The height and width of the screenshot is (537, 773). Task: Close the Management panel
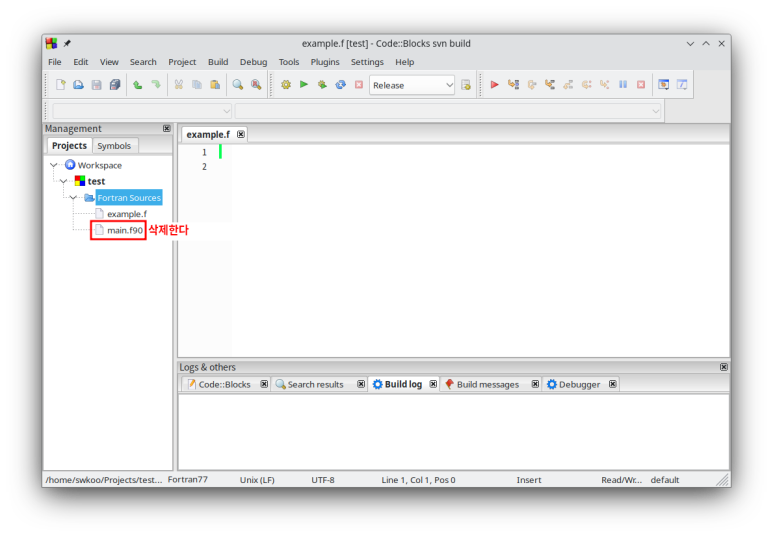pos(167,128)
